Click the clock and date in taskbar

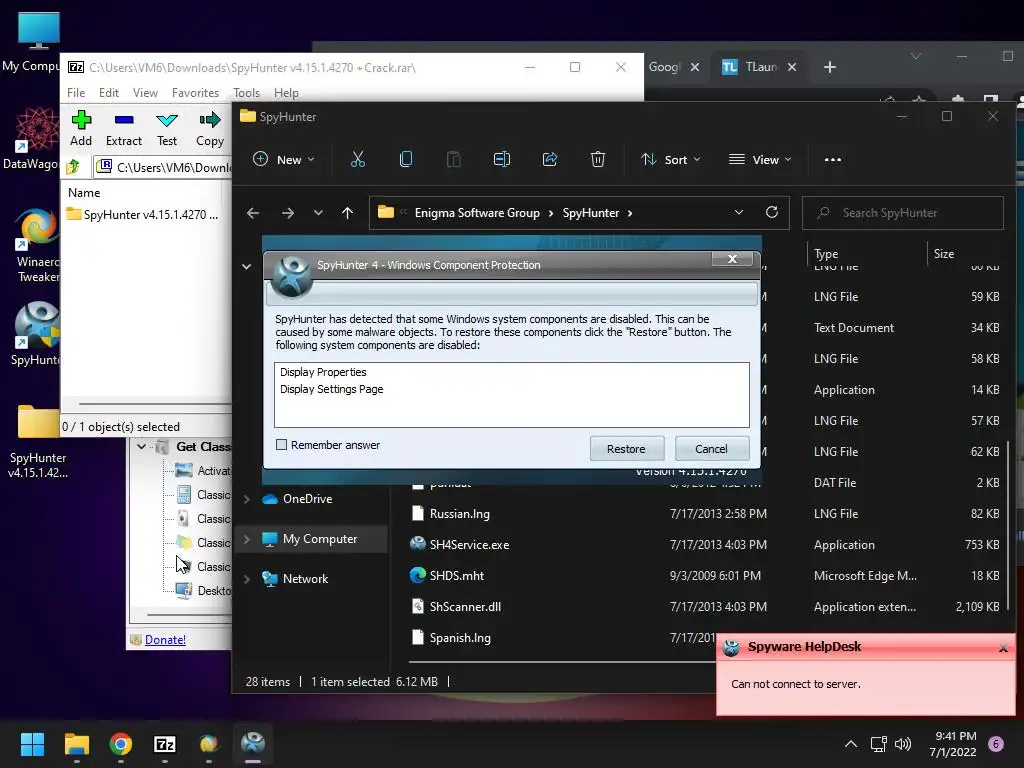(953, 744)
